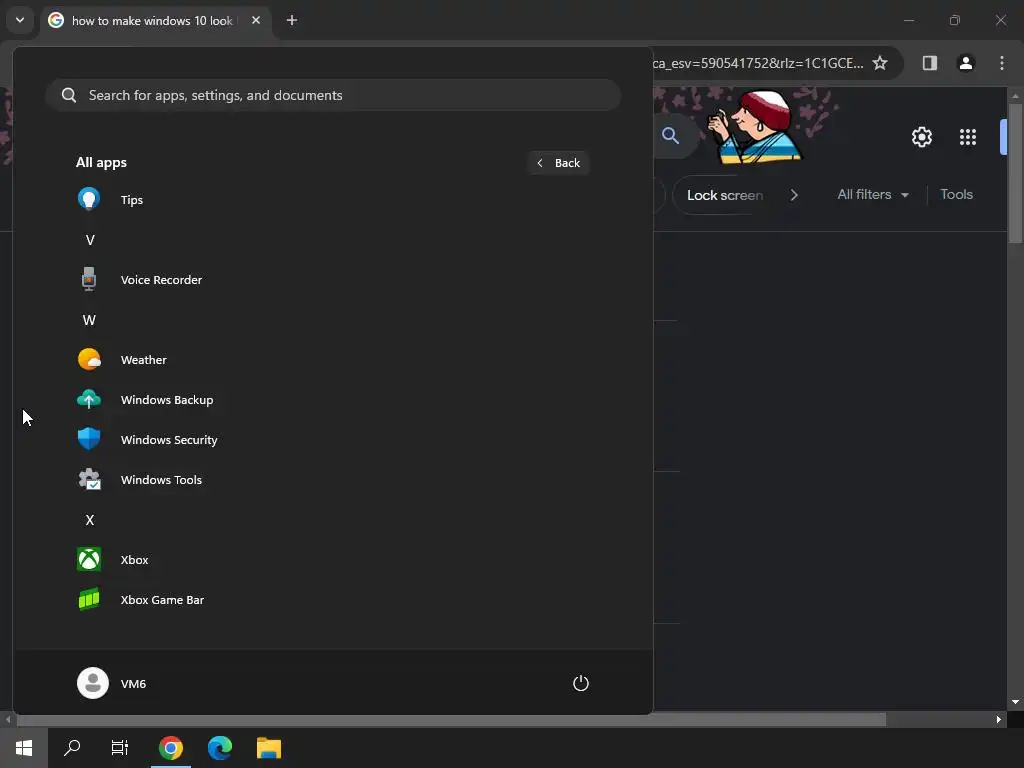The image size is (1024, 768).
Task: Open a new Chrome tab
Action: click(292, 20)
